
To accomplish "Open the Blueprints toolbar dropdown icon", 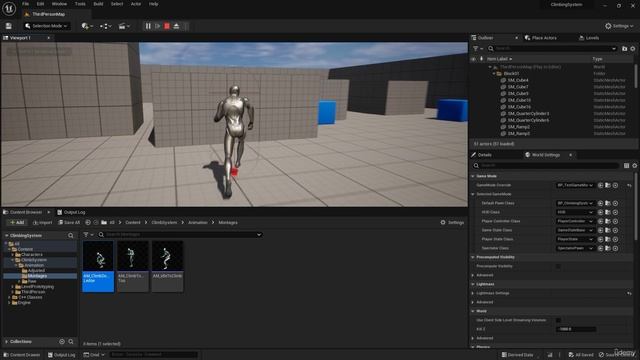I will pyautogui.click(x=105, y=26).
